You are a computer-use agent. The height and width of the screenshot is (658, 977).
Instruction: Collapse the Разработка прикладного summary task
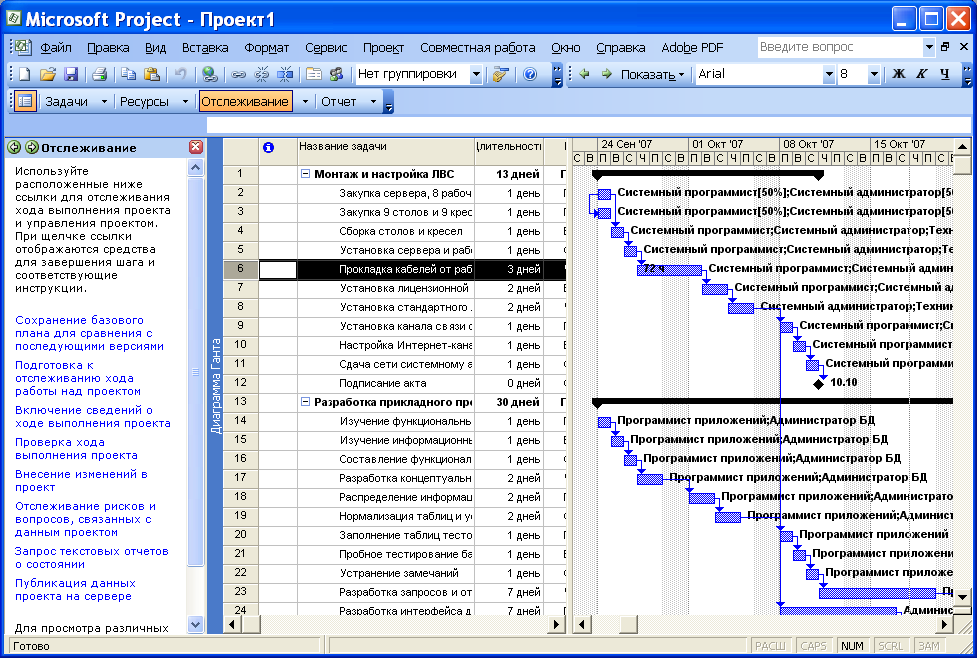click(305, 402)
